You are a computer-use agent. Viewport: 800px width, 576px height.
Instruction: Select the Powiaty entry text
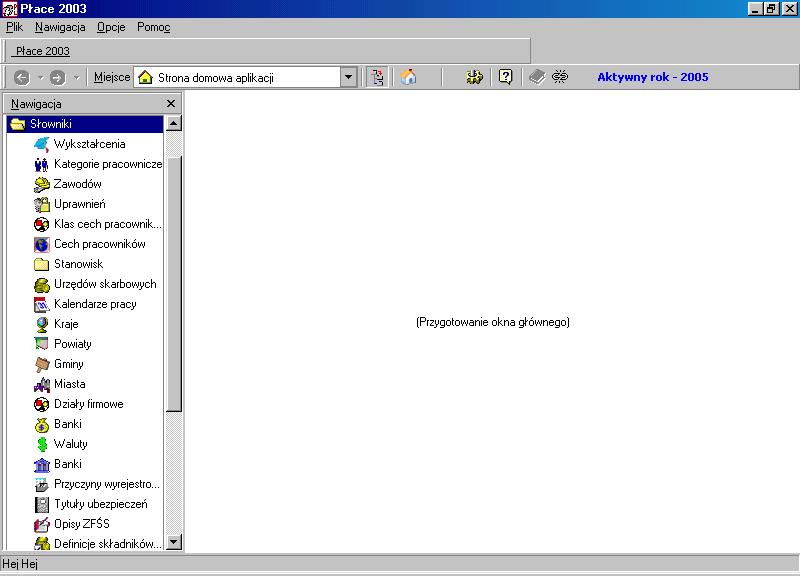pos(72,344)
